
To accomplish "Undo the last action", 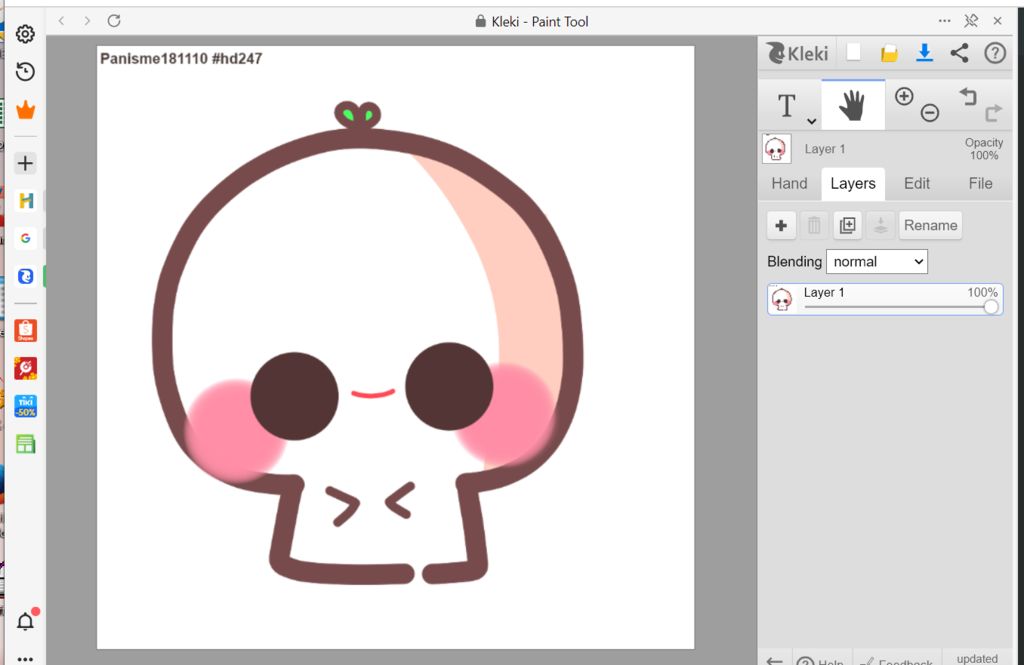I will click(968, 97).
